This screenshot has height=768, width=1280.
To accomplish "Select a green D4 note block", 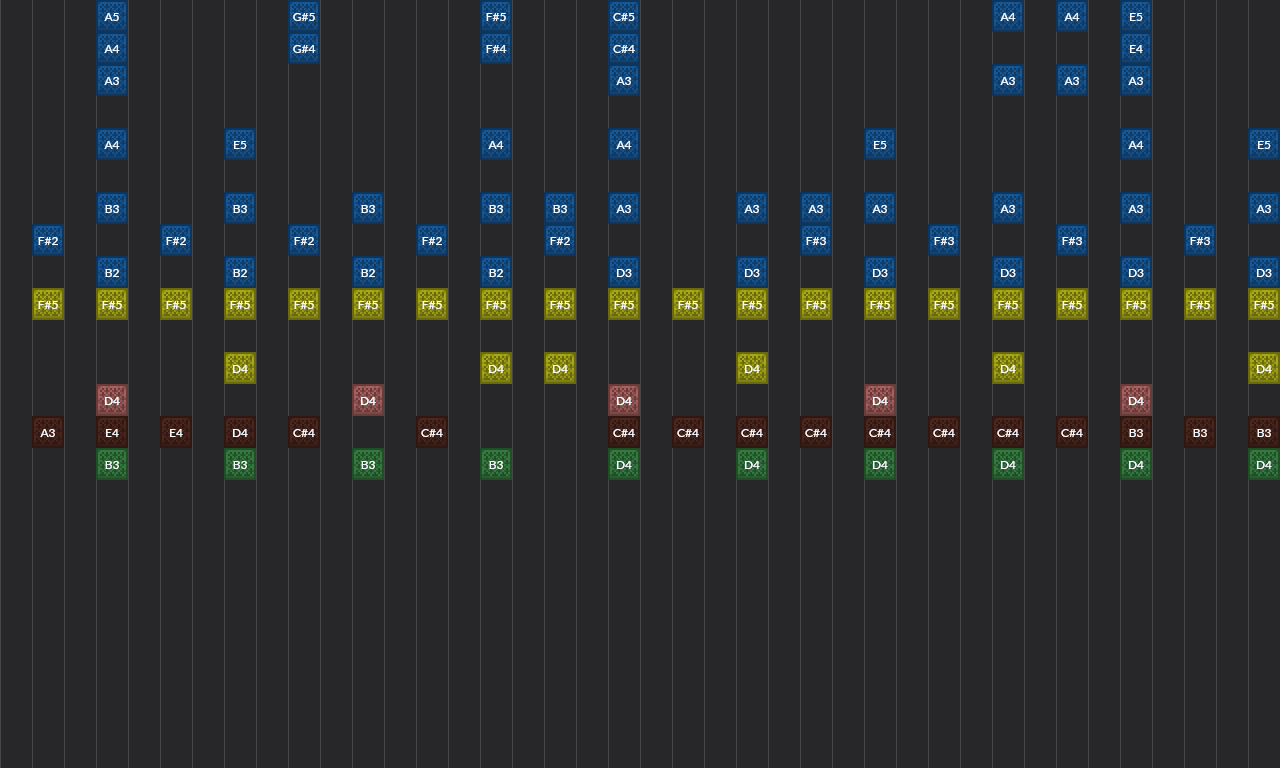I will point(624,464).
